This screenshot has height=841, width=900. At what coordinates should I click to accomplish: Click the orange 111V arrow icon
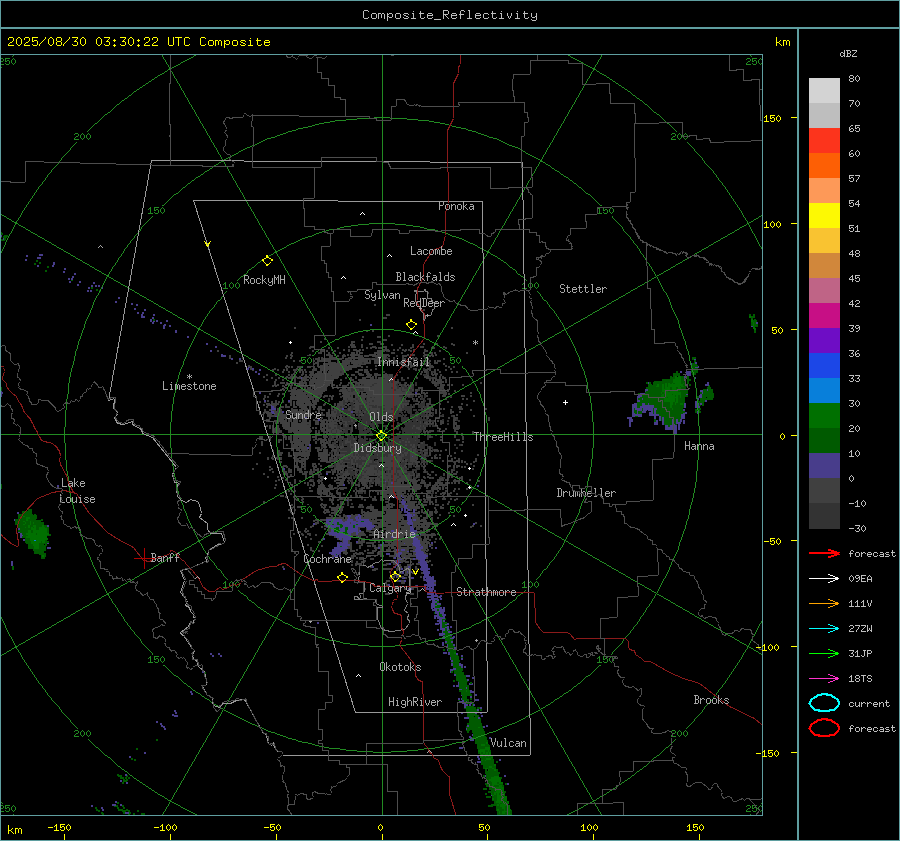pyautogui.click(x=824, y=603)
